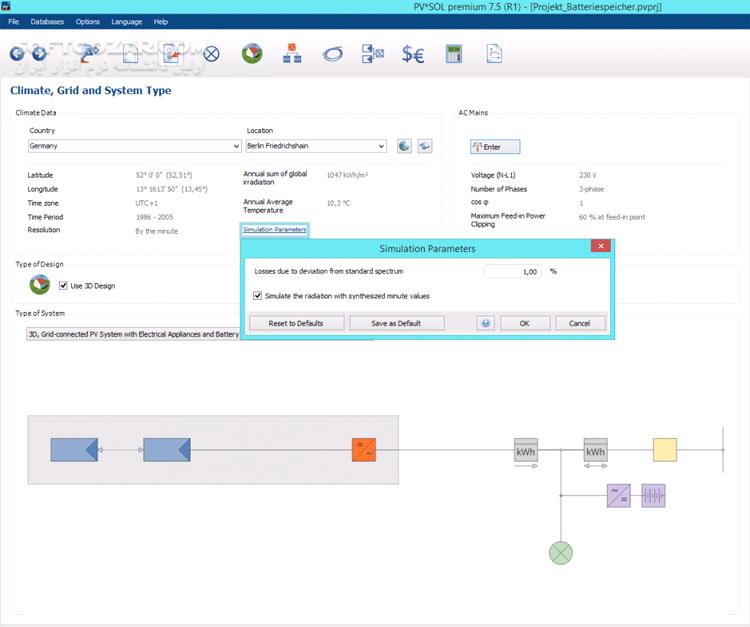Select the yellow grid connection box
Viewport: 750px width, 627px height.
[x=665, y=450]
